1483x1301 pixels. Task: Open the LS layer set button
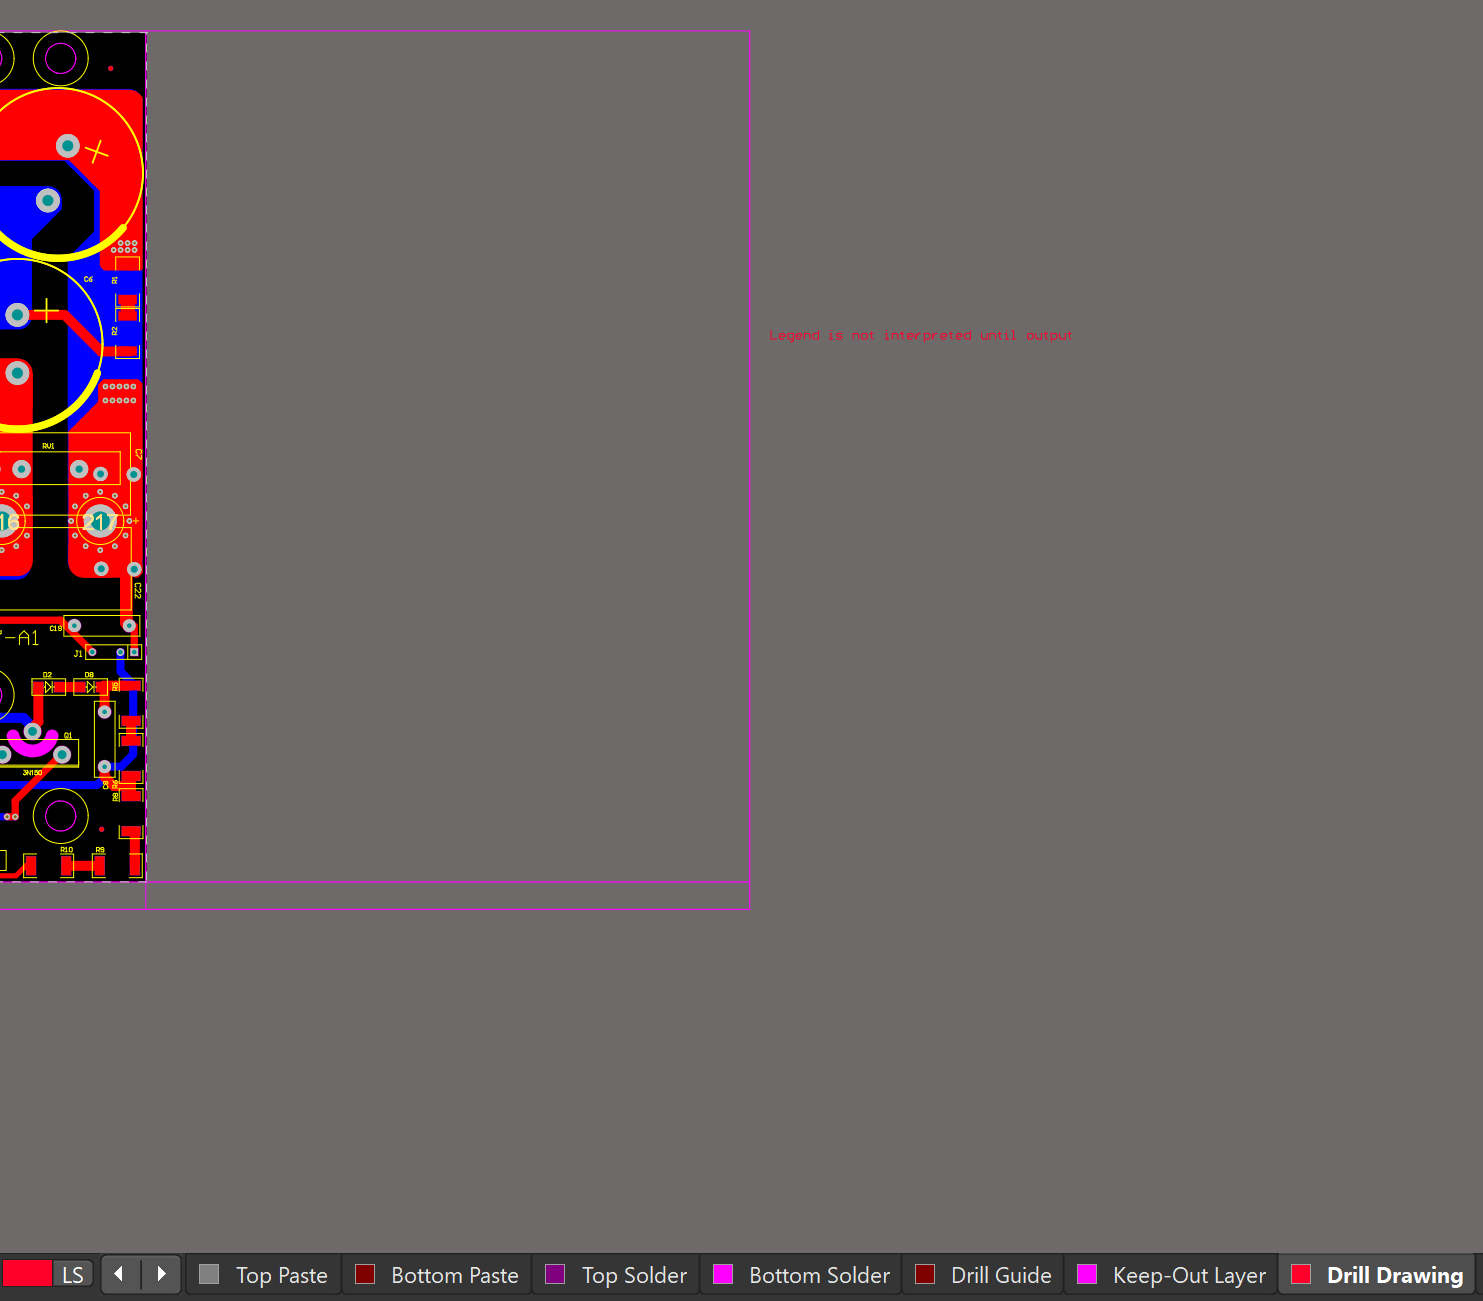[x=73, y=1275]
